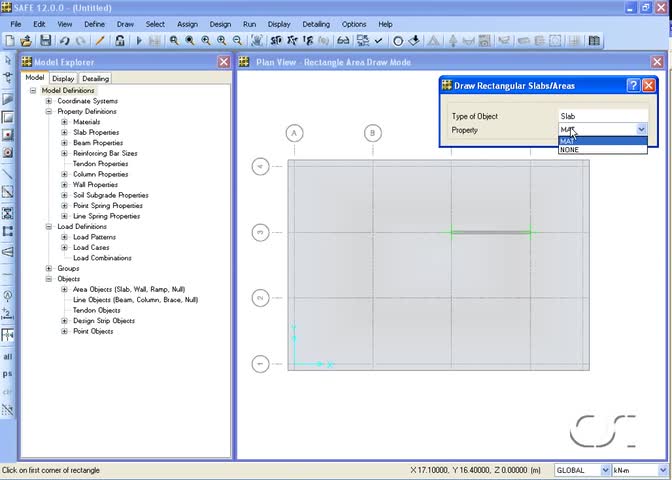Click the zoom in one step icon

coord(222,41)
